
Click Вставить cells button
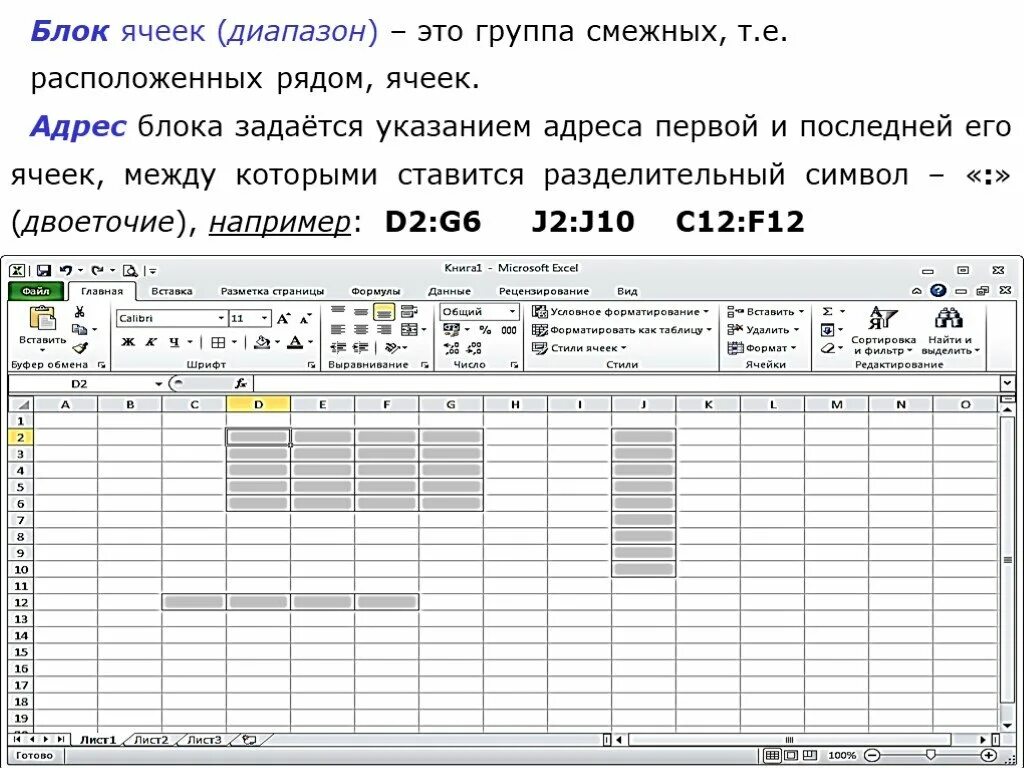[x=766, y=312]
